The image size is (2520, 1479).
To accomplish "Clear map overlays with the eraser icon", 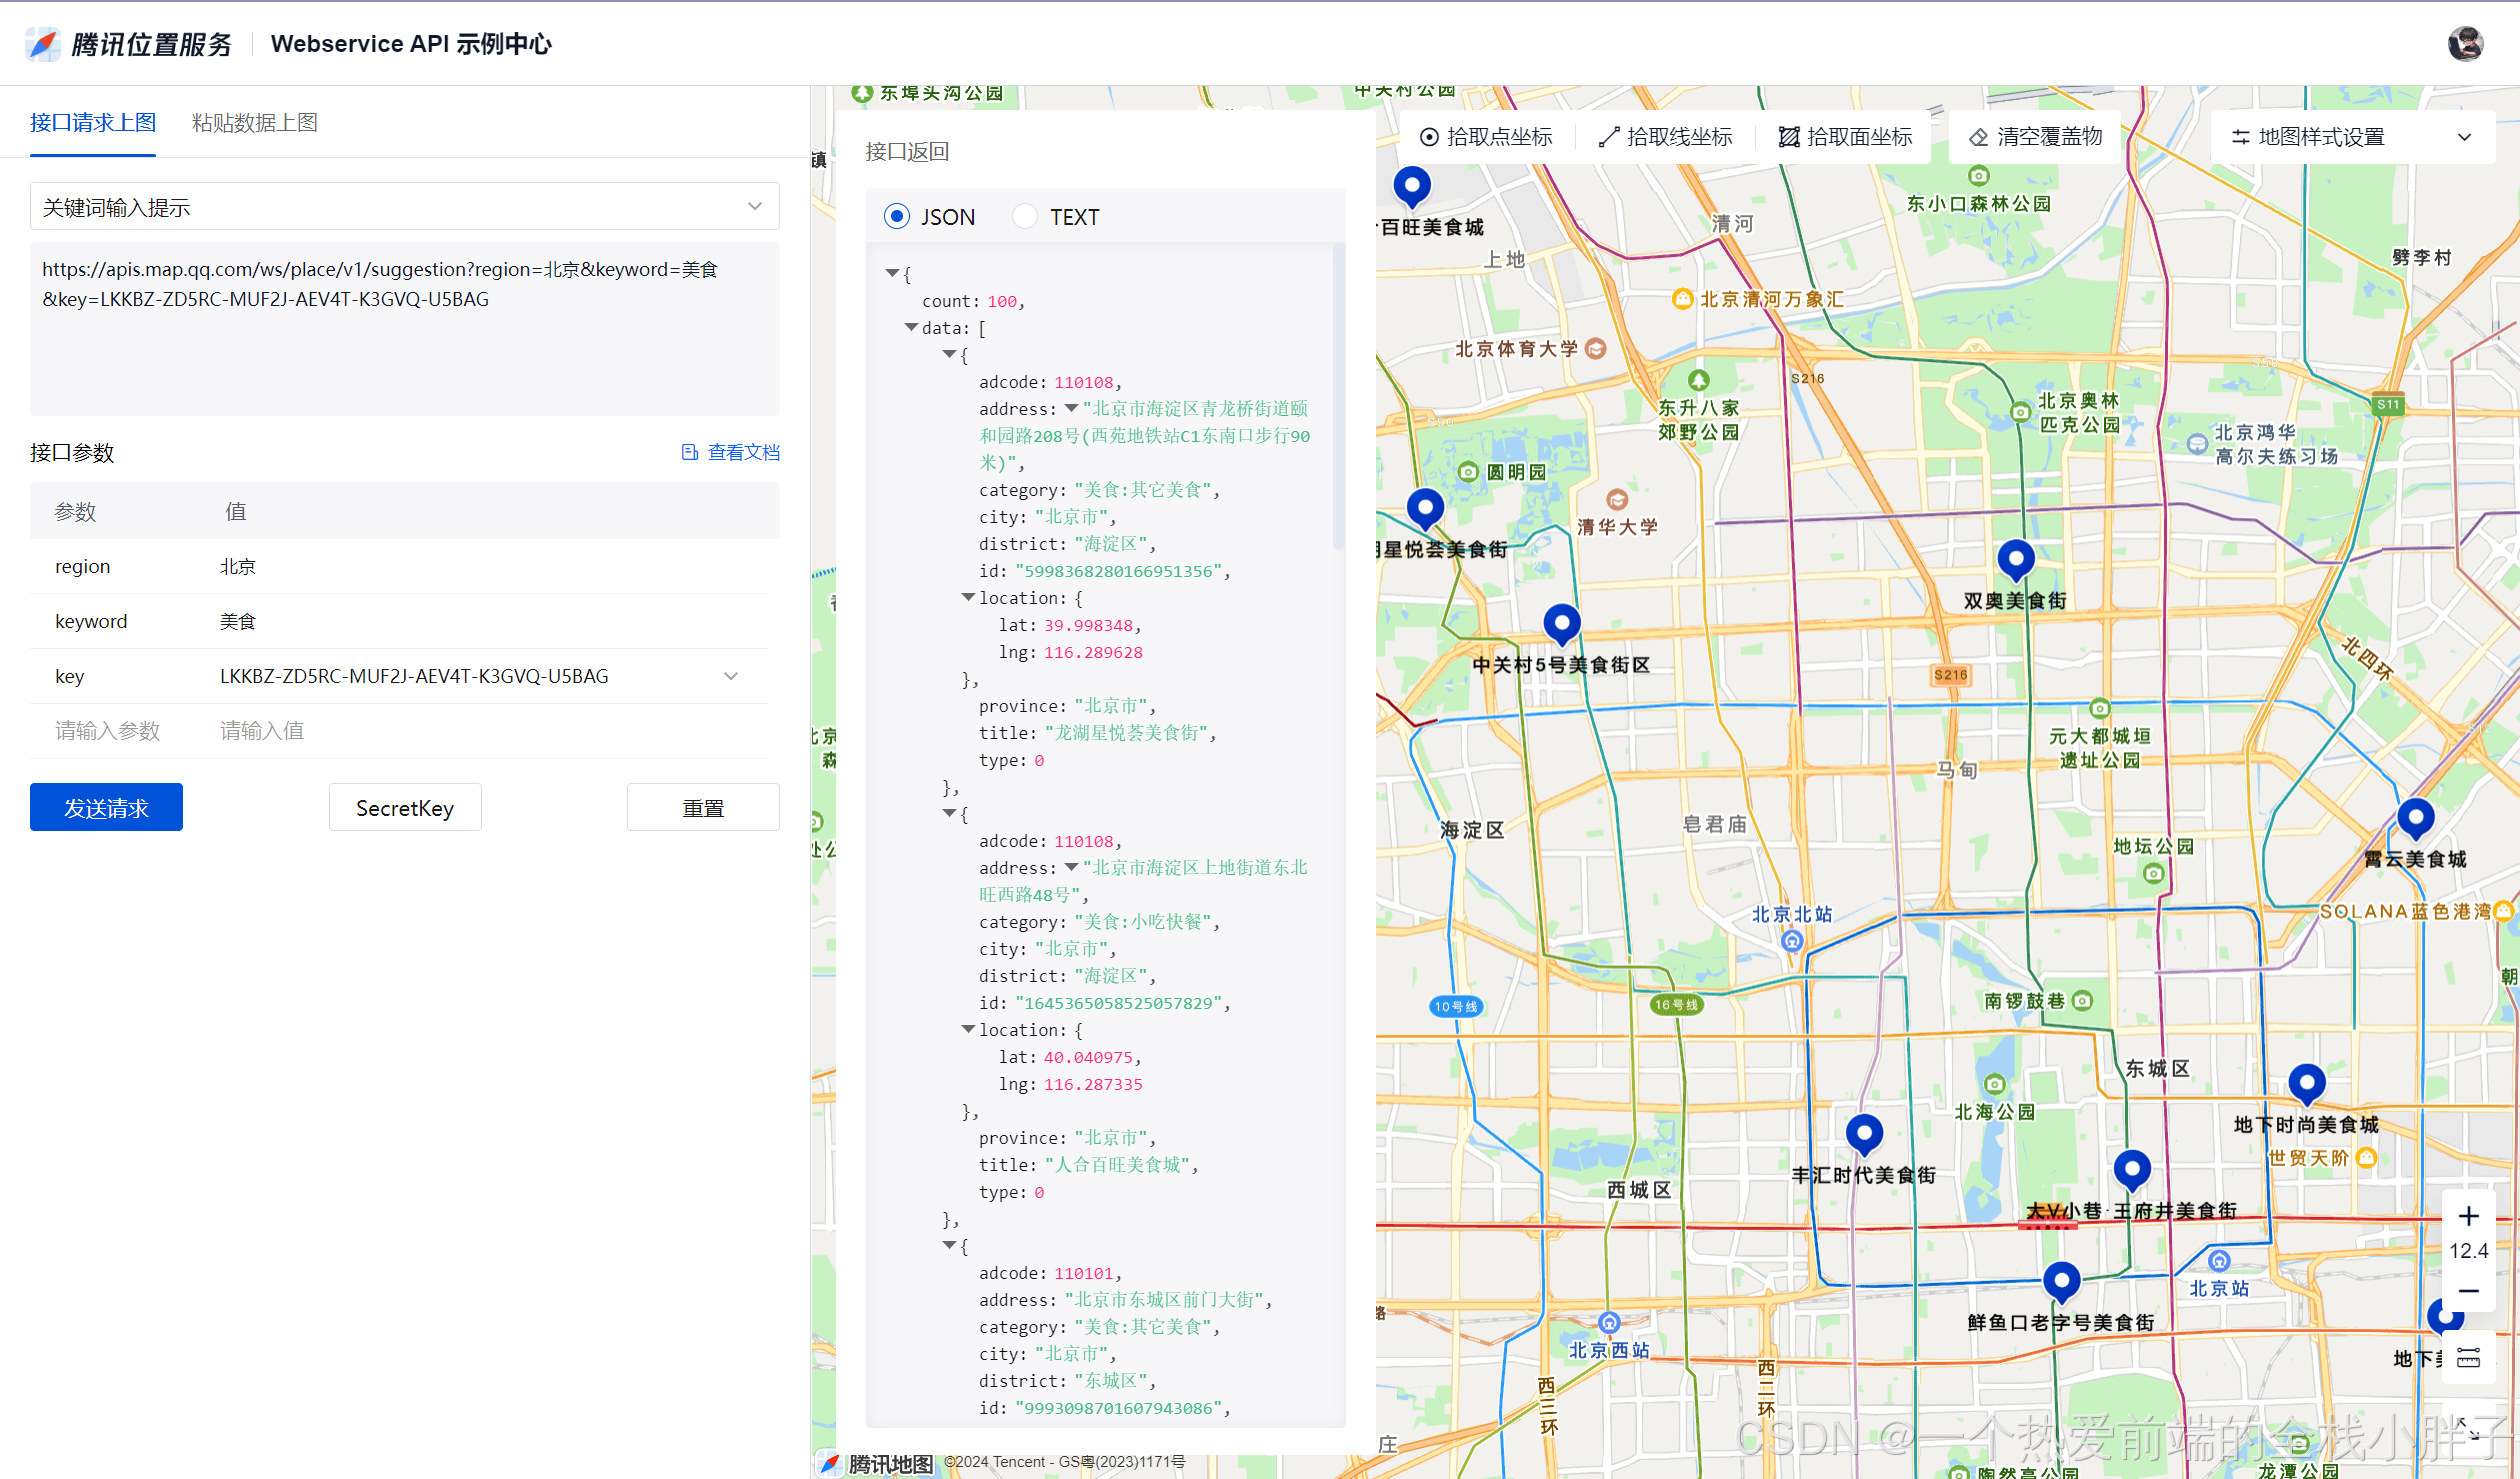I will [x=1979, y=137].
